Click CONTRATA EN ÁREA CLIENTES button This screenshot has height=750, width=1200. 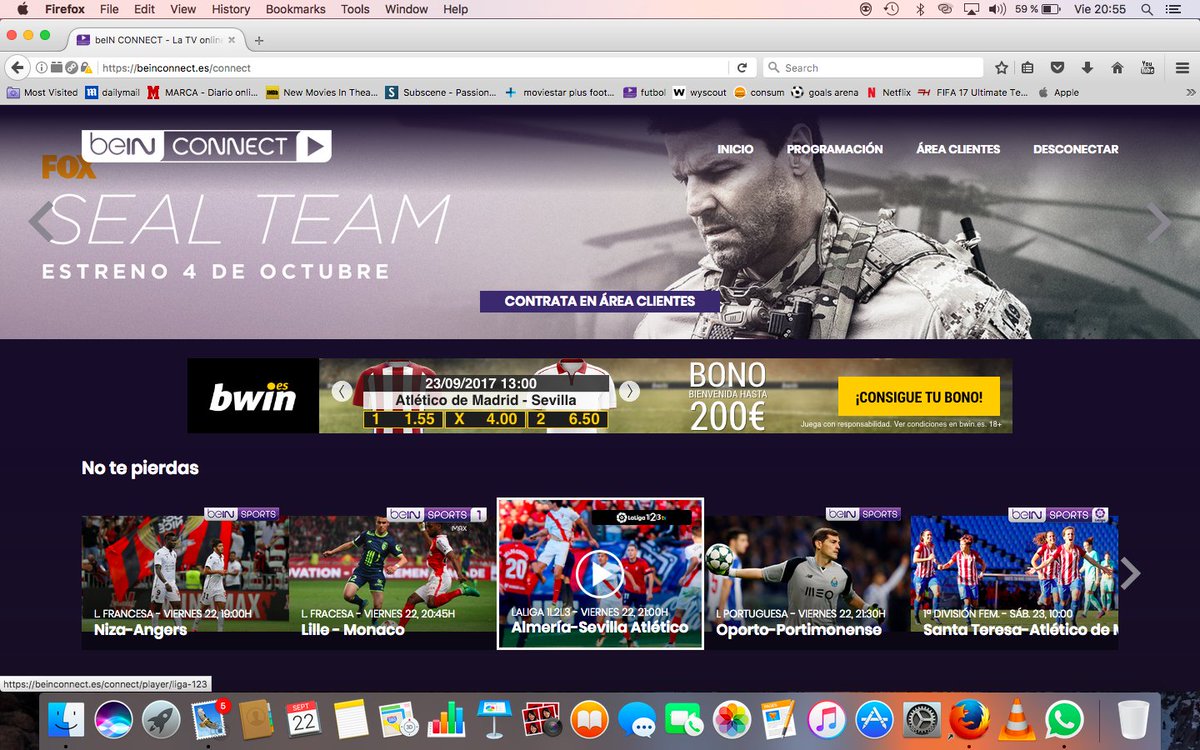(601, 301)
